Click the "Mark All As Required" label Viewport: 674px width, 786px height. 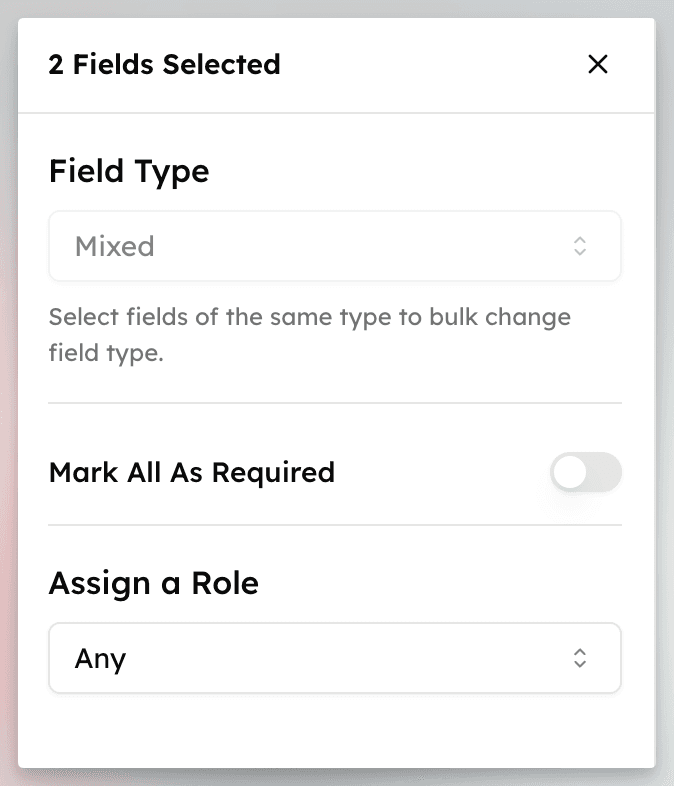click(x=191, y=472)
